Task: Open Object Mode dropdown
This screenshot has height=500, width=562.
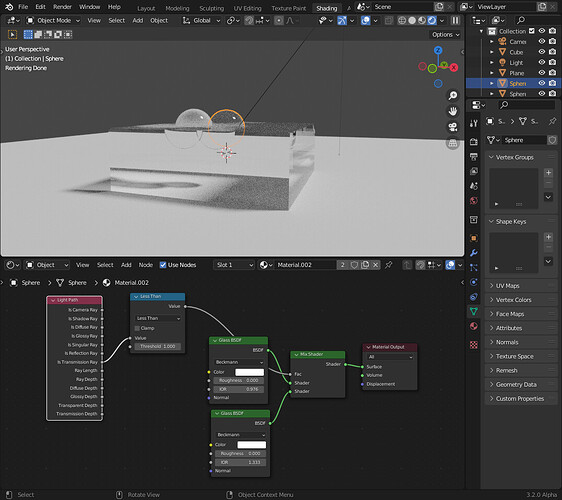Action: [x=53, y=20]
